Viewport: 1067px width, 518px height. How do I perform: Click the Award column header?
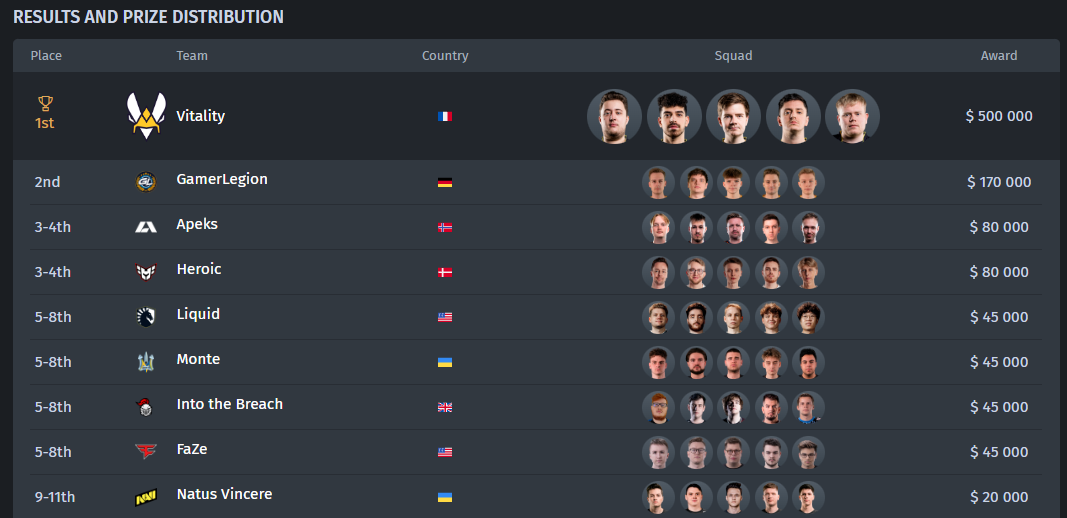click(999, 56)
